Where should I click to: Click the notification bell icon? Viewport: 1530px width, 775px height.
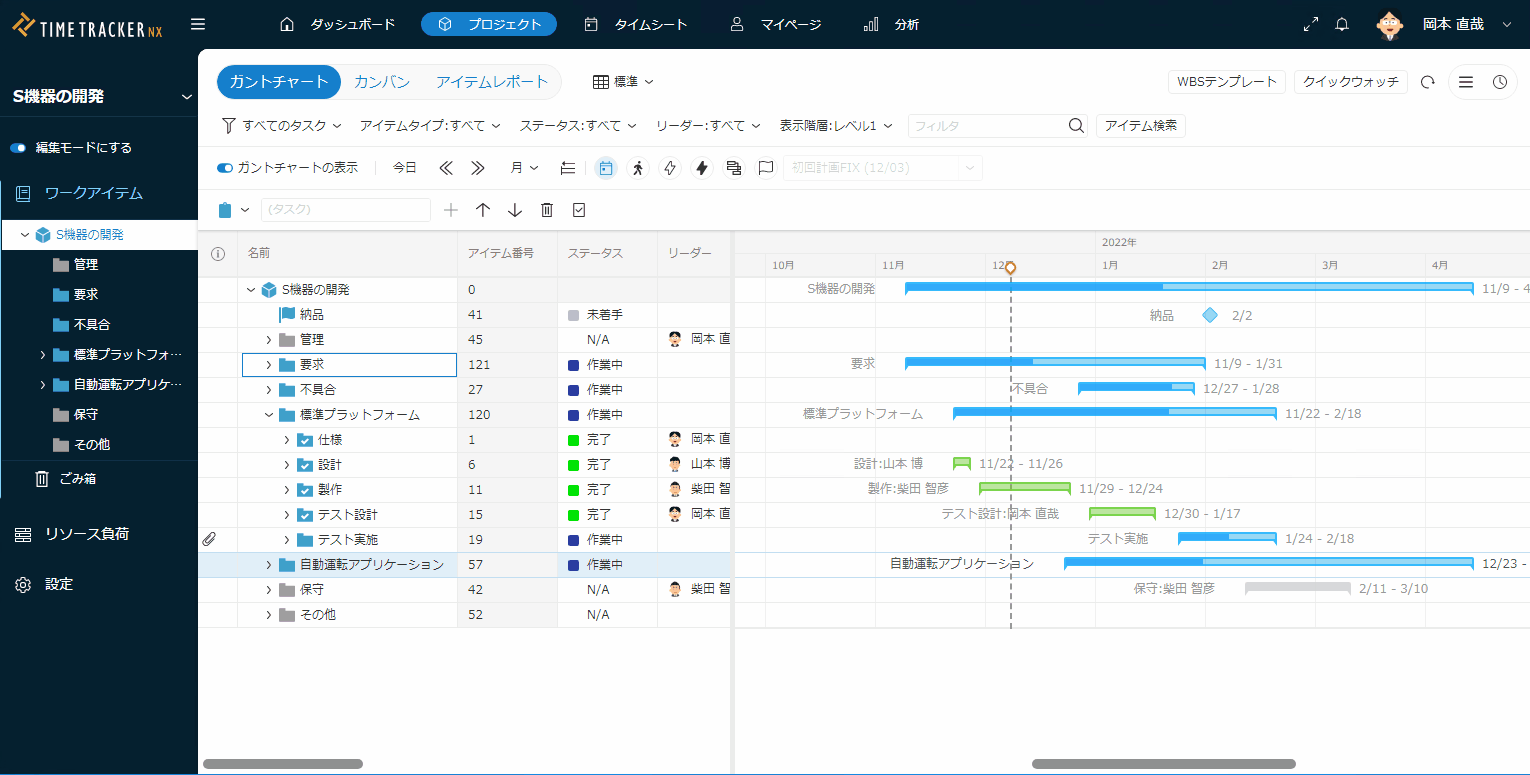[1342, 24]
